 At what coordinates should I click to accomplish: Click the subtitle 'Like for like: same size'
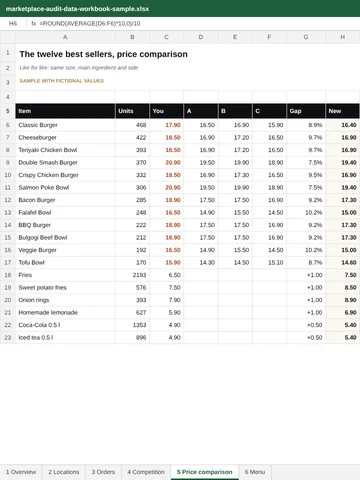79,68
